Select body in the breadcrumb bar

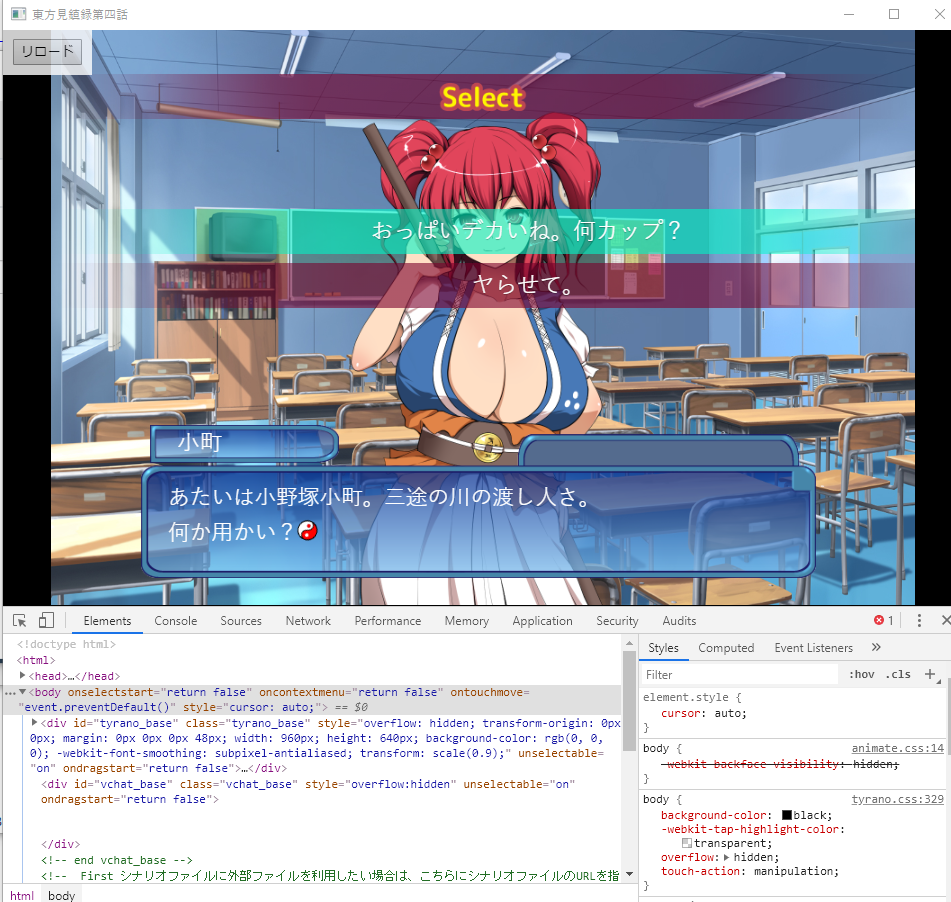tap(61, 895)
